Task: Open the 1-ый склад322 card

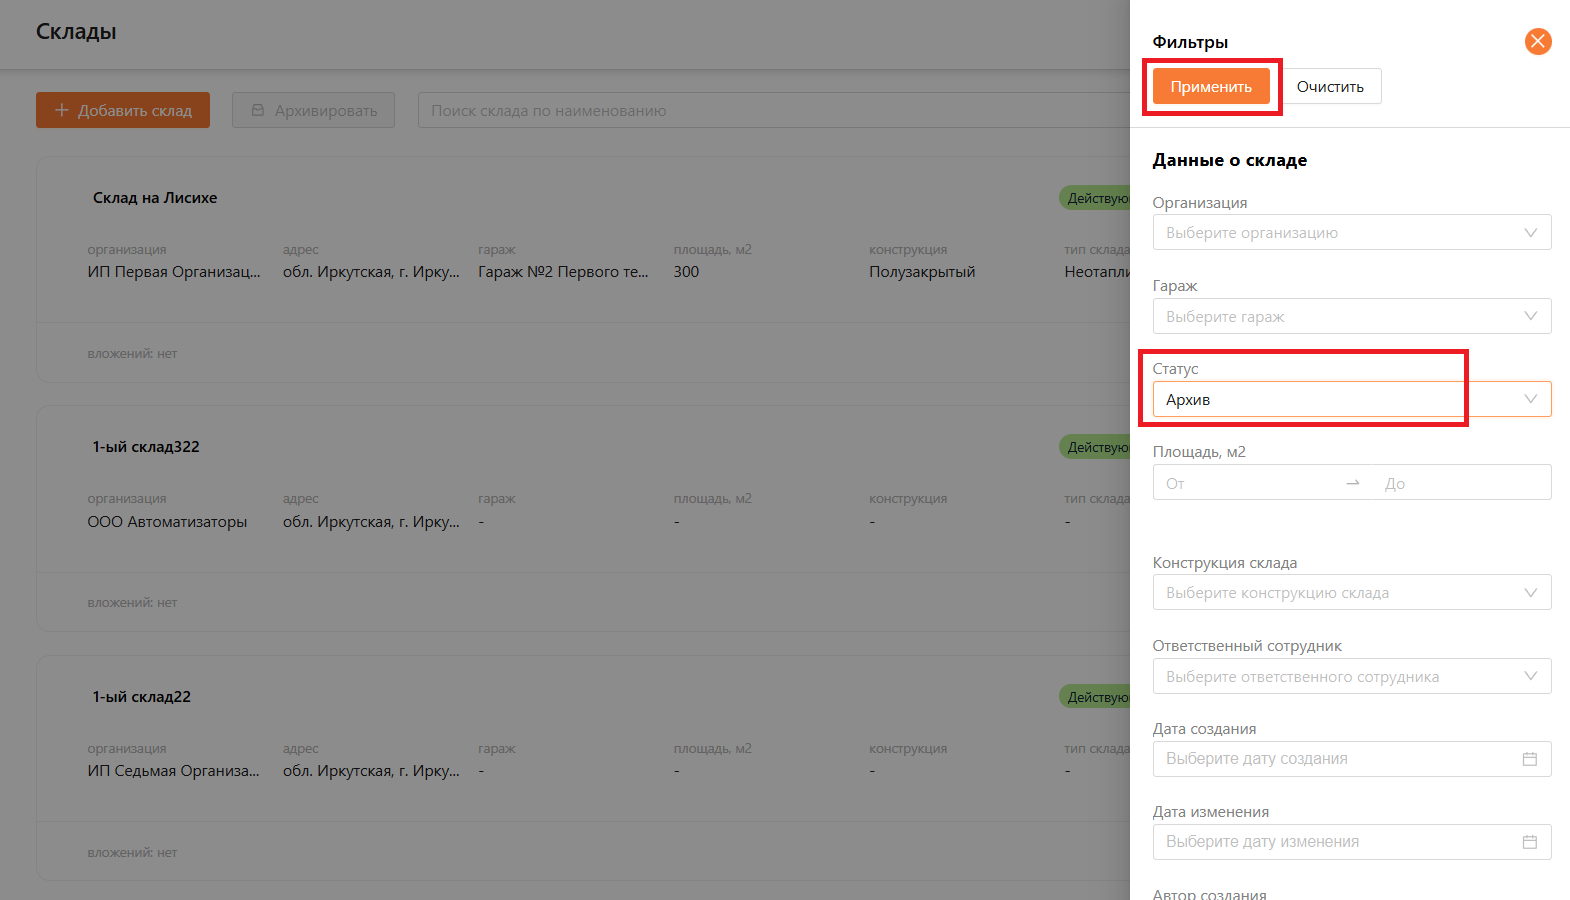Action: pyautogui.click(x=146, y=447)
